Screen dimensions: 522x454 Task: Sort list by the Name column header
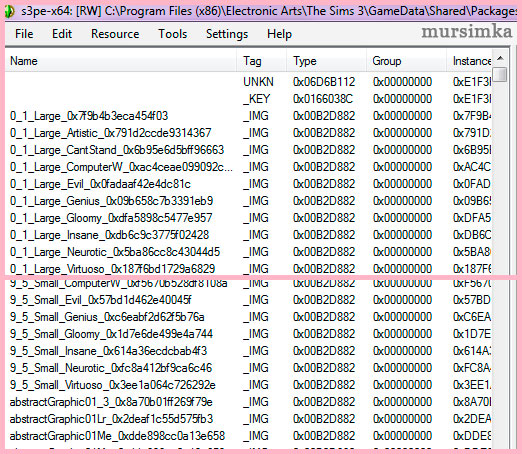121,61
